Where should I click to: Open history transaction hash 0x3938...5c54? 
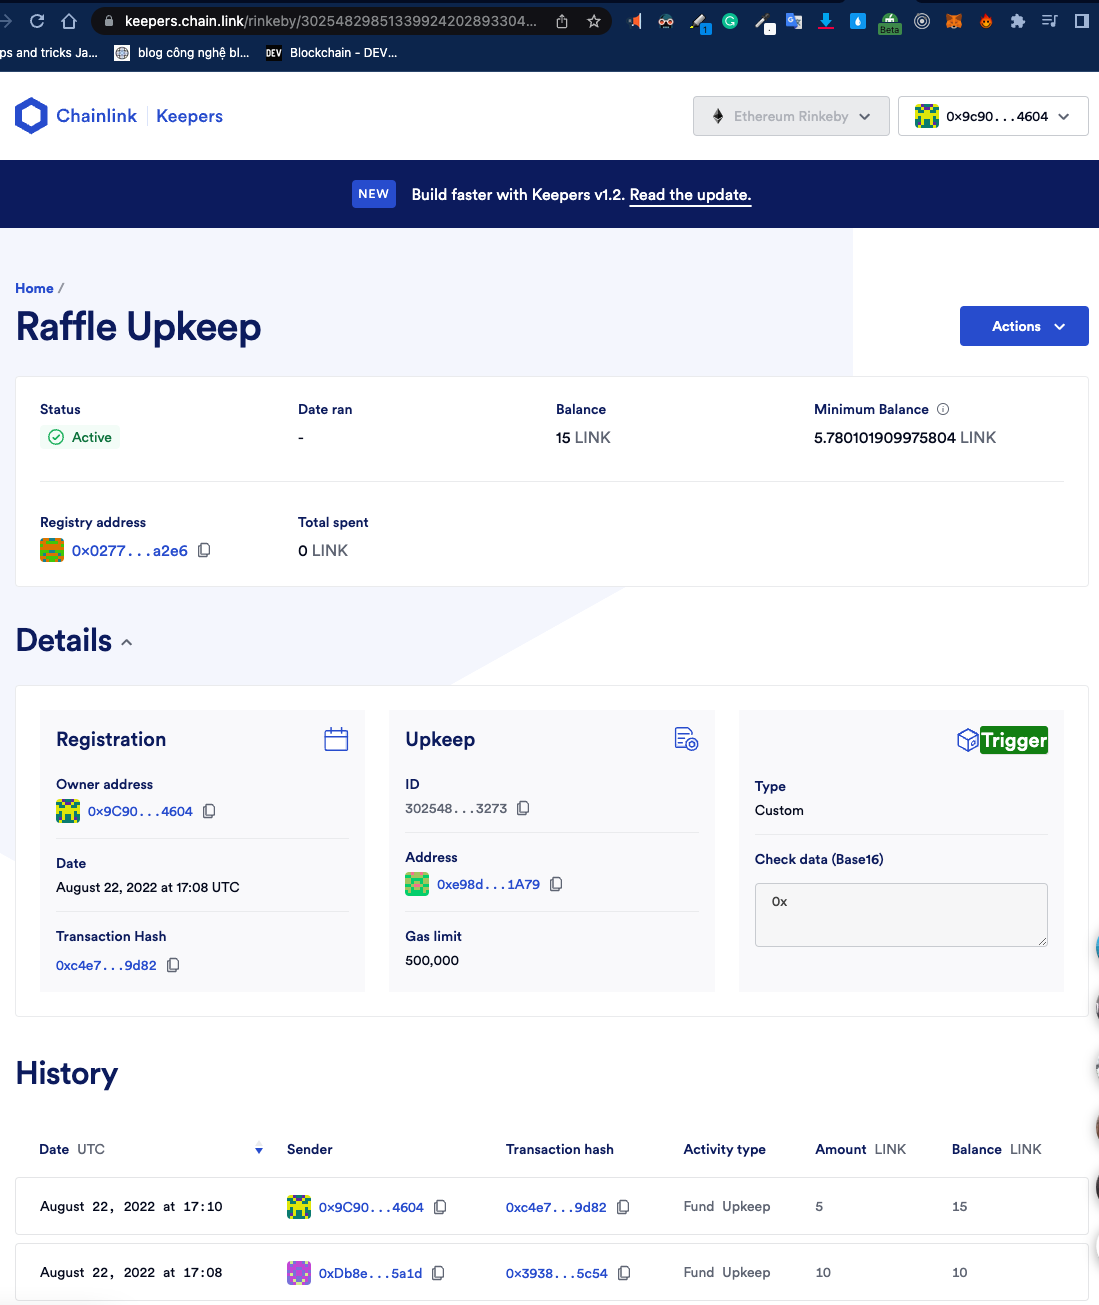click(x=557, y=1273)
